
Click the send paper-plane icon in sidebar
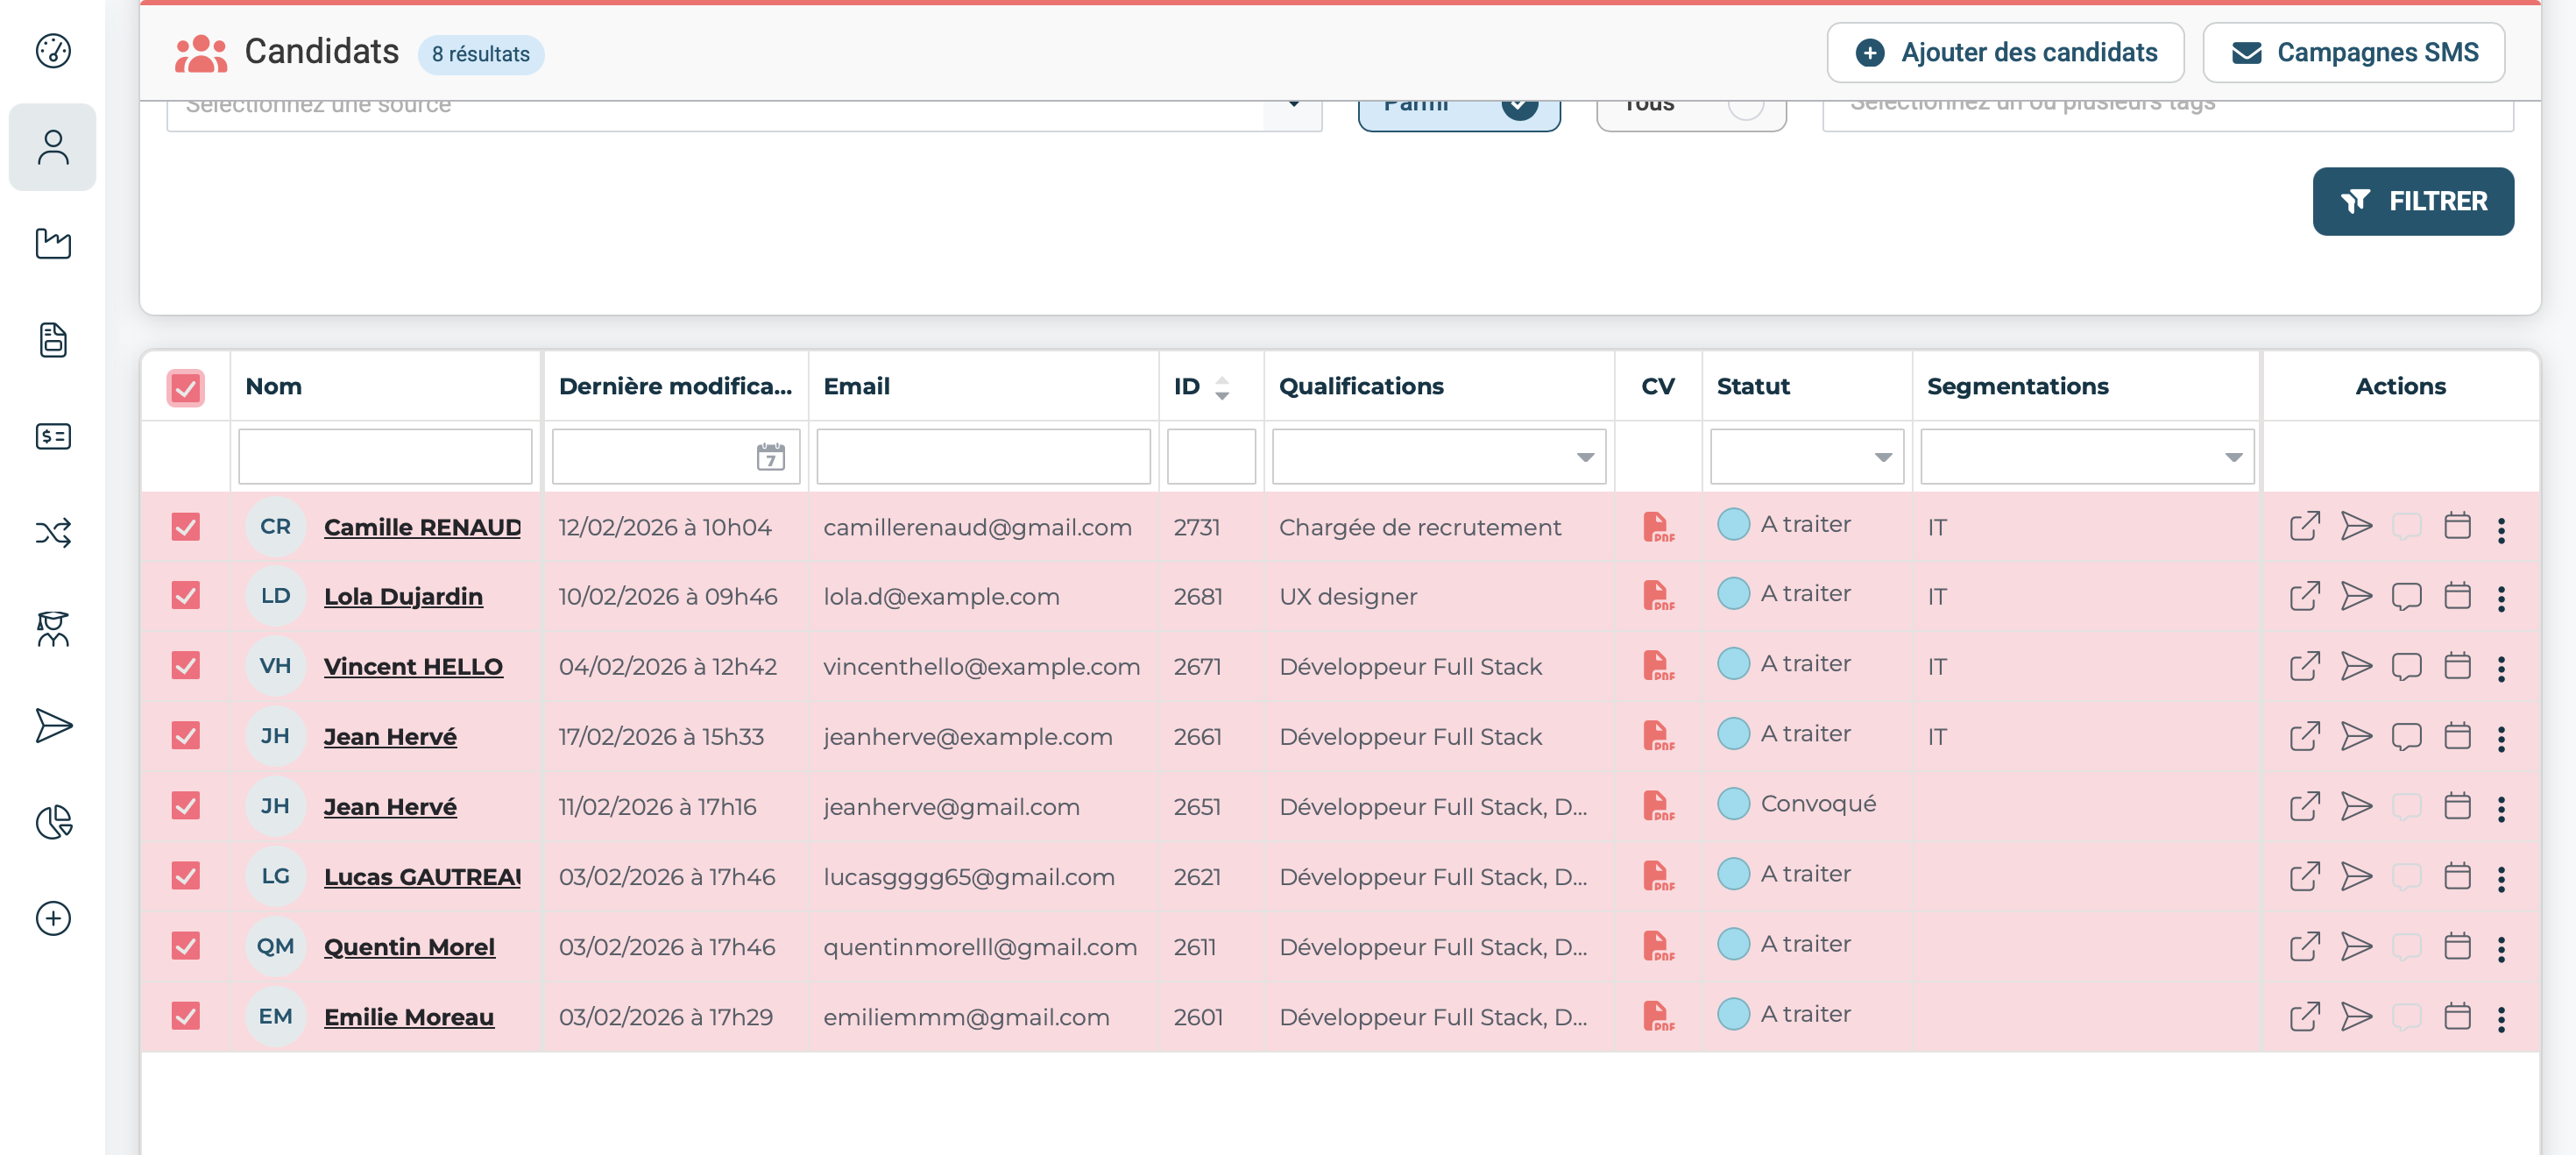tap(53, 725)
